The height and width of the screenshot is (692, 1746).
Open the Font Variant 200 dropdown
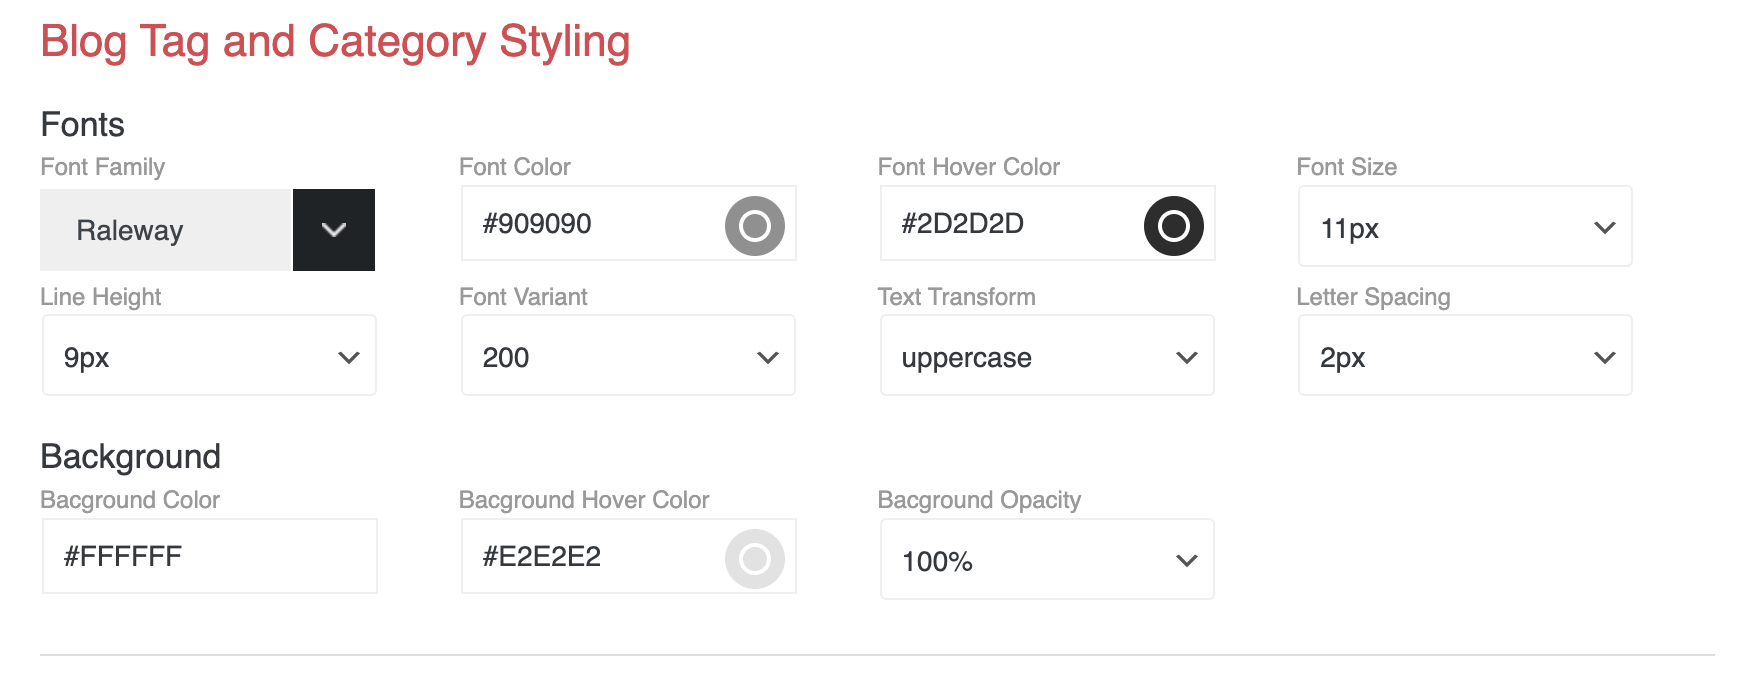pos(628,357)
